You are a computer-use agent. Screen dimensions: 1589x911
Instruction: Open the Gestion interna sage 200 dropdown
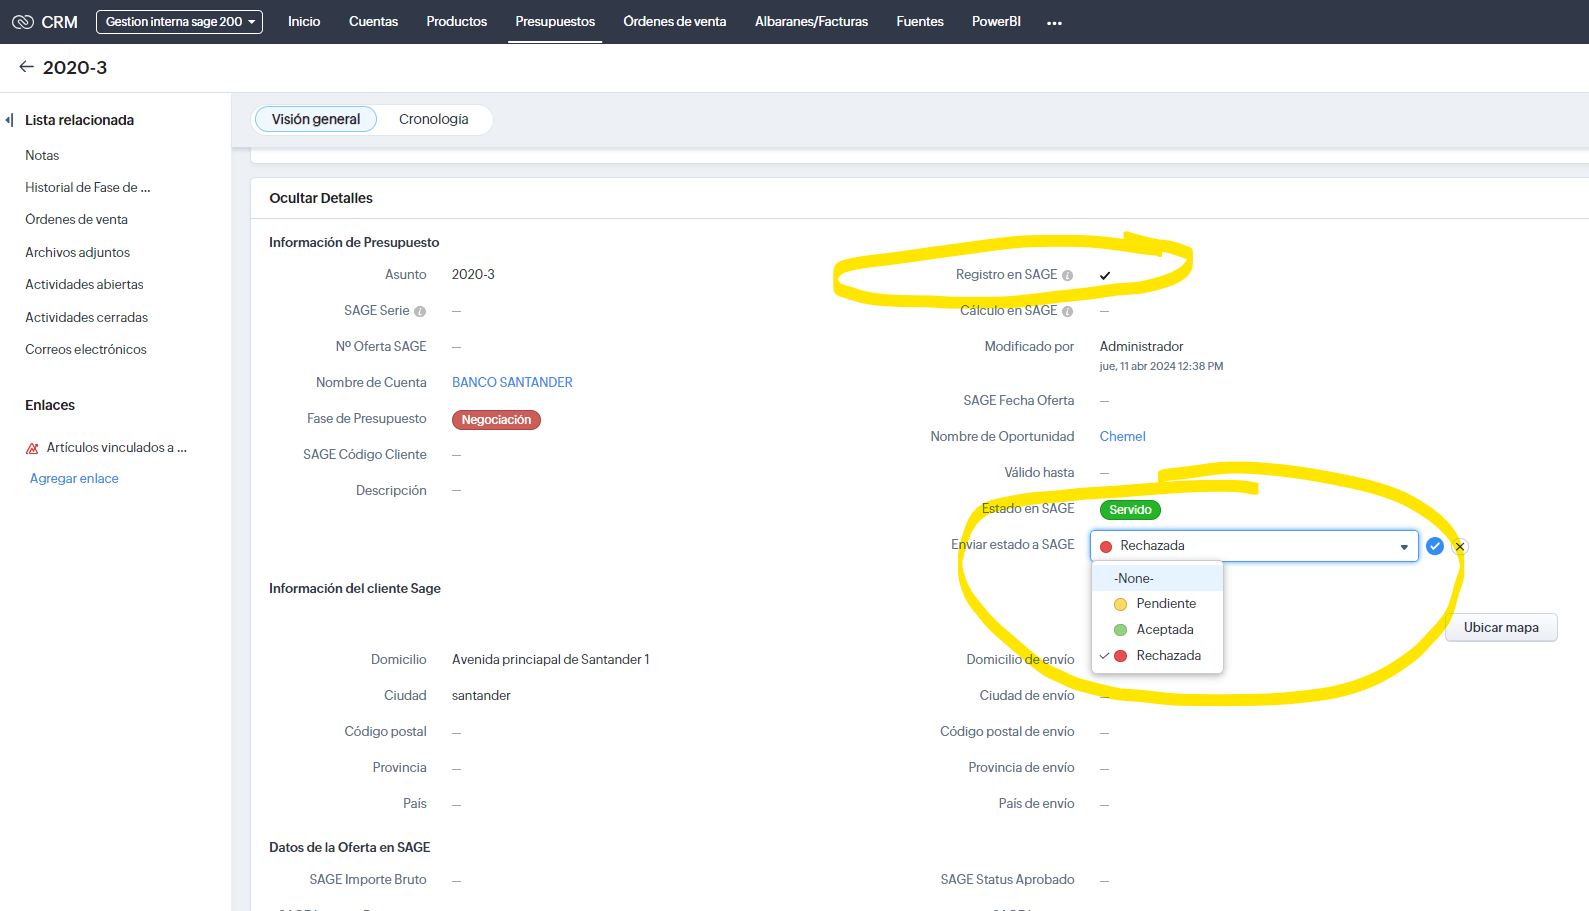tap(179, 22)
